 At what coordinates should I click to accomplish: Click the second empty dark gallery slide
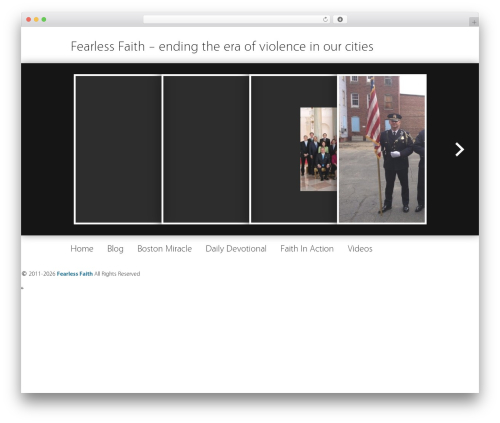pyautogui.click(x=206, y=149)
